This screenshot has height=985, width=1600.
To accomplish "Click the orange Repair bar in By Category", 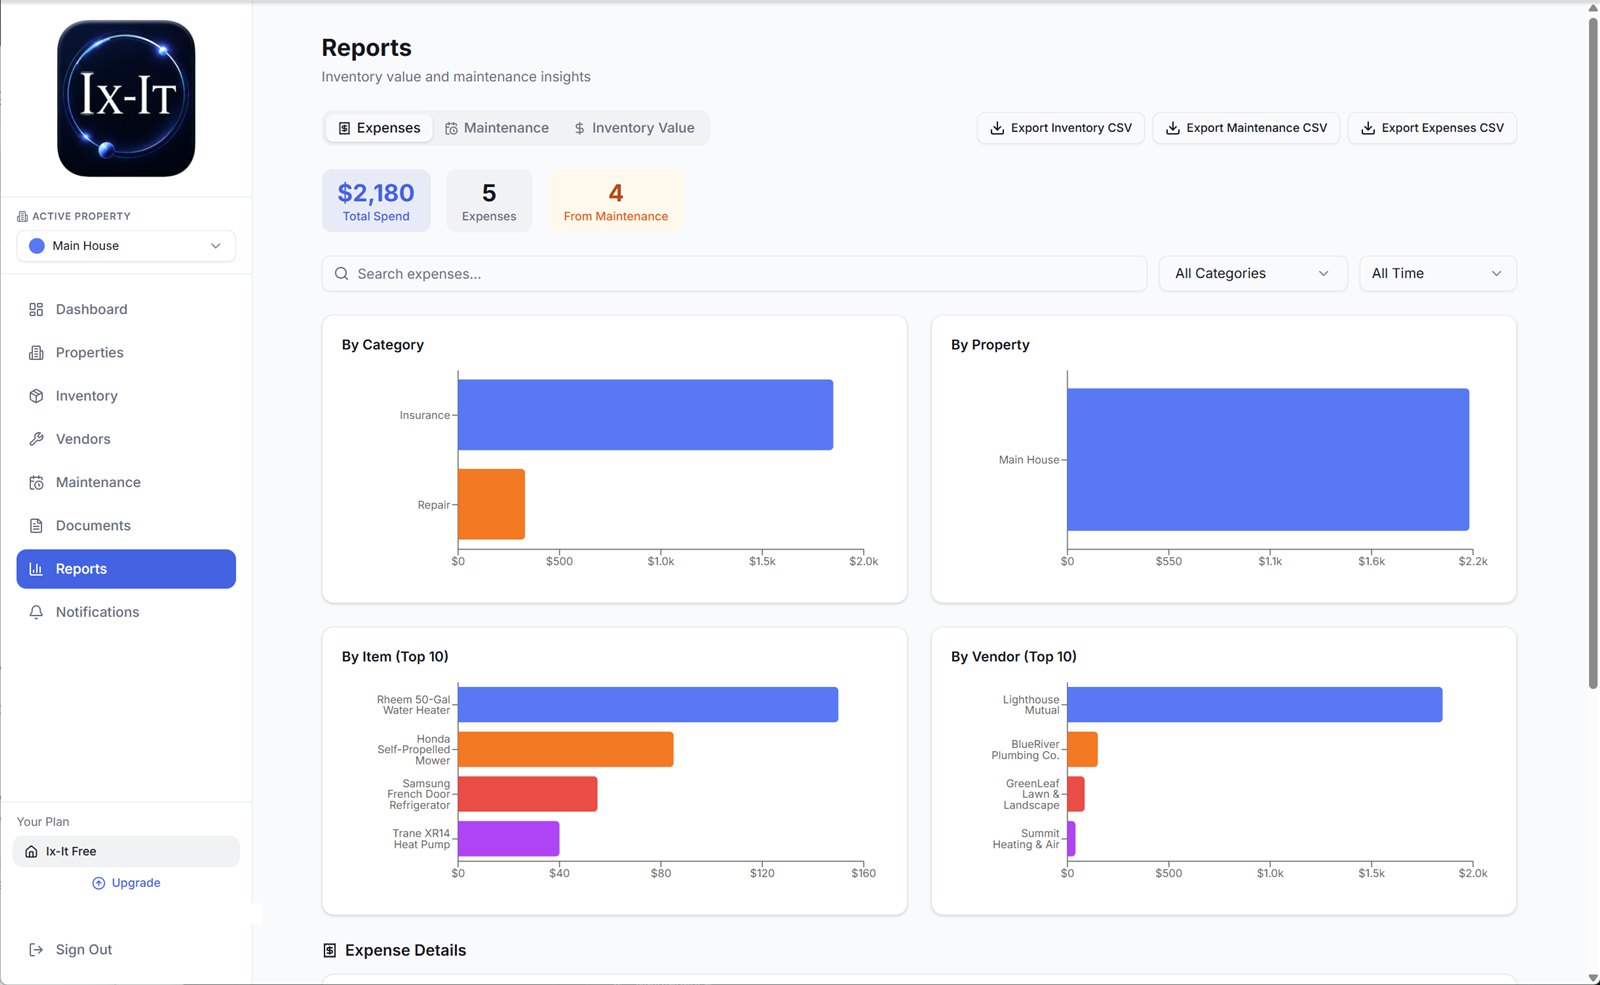I will point(491,504).
